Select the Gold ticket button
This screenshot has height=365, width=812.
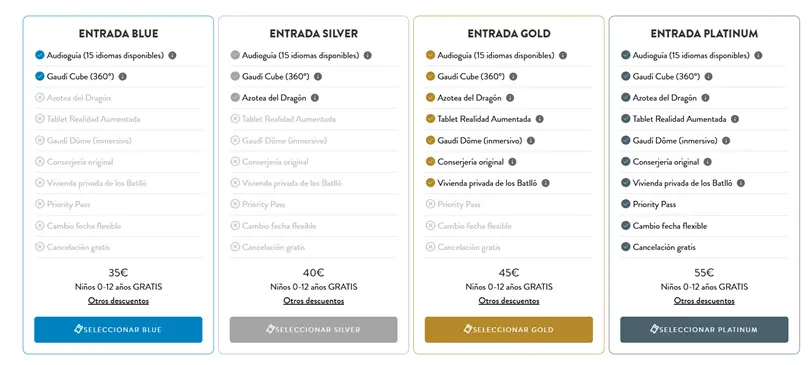(x=509, y=330)
